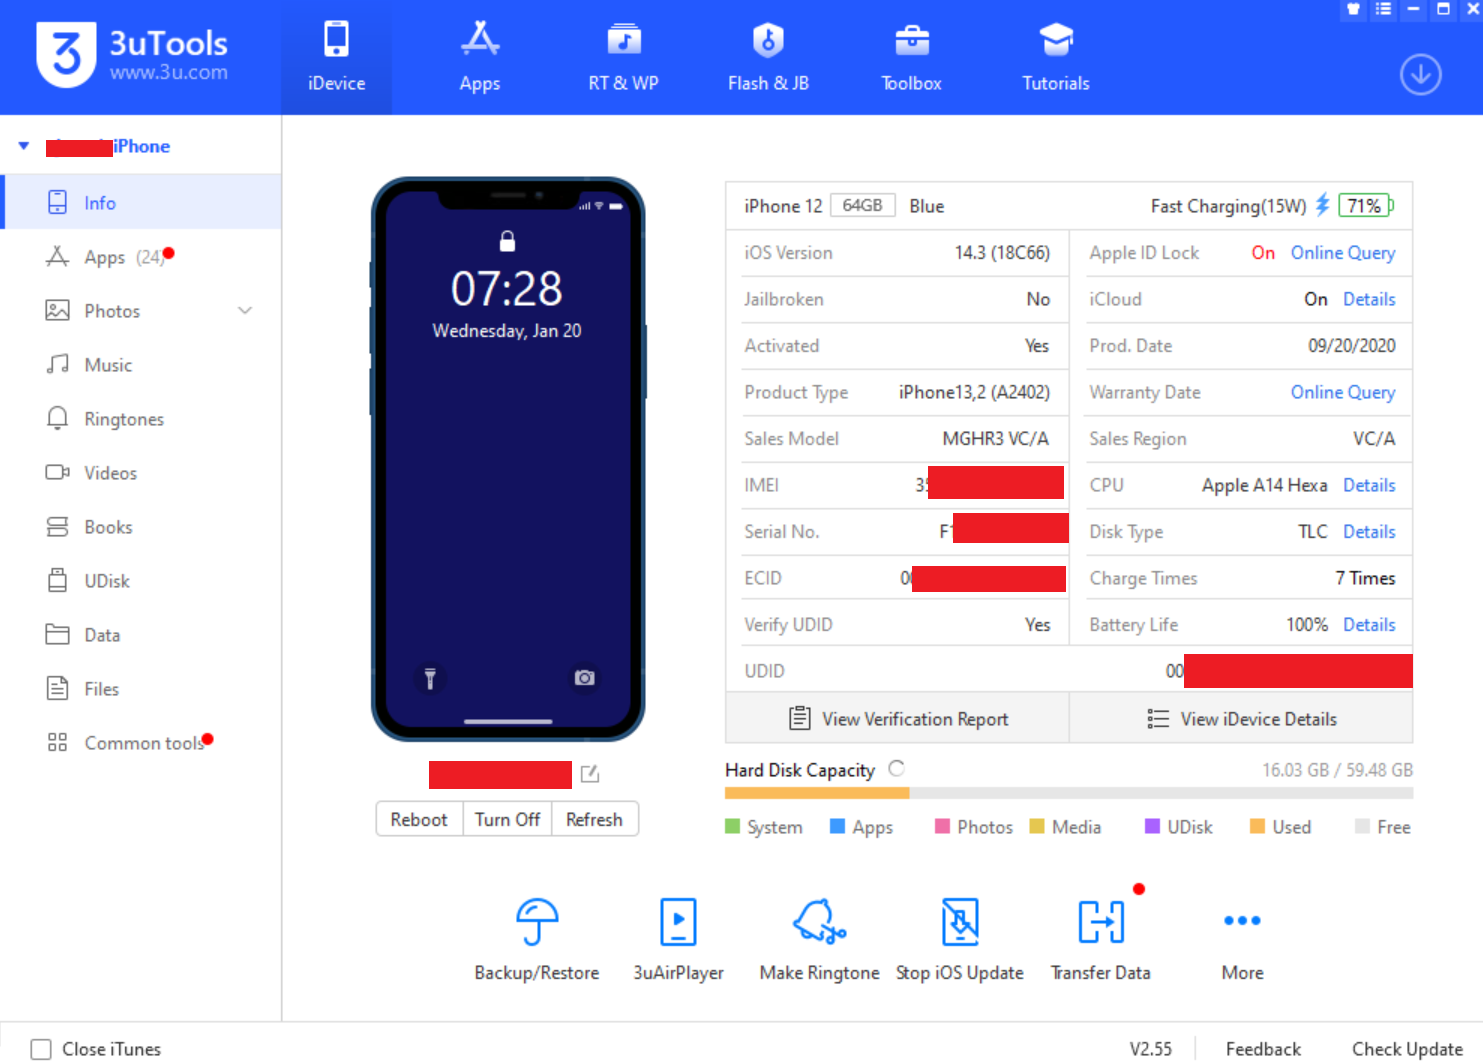This screenshot has width=1483, height=1063.
Task: Collapse the iPhone device tree
Action: (x=24, y=146)
